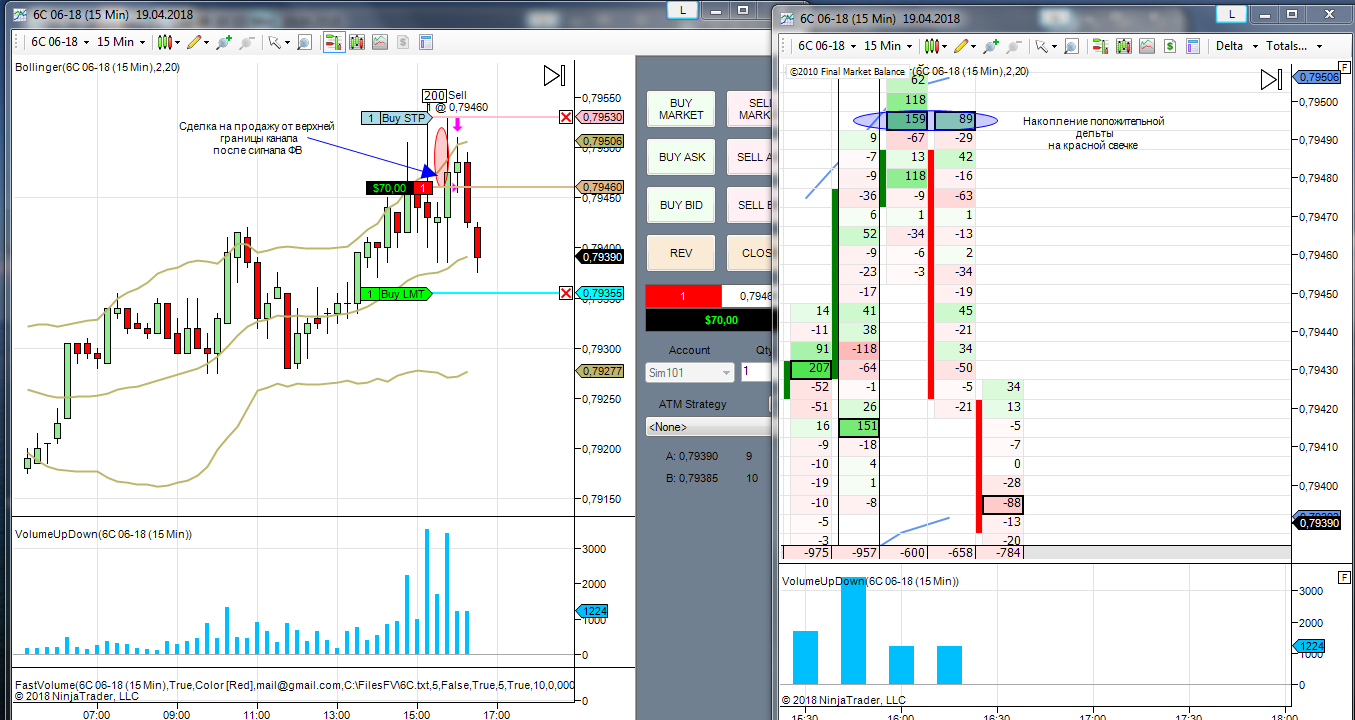Click the quantity input field in Chart Trader
This screenshot has height=720, width=1355.
[x=755, y=372]
